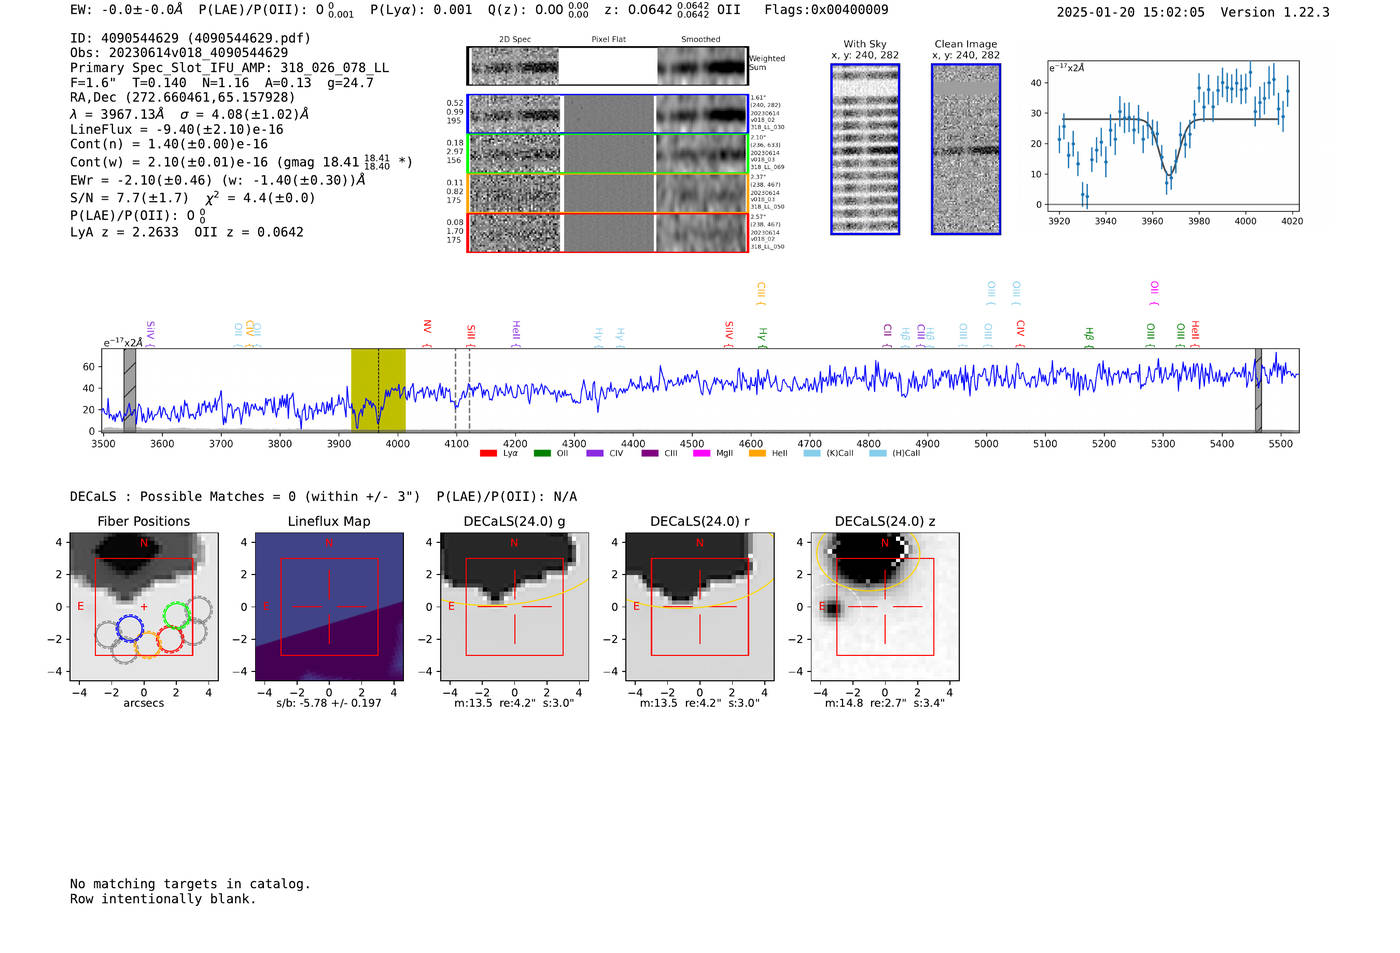Click the DECaLS(24.0) r image

click(699, 607)
